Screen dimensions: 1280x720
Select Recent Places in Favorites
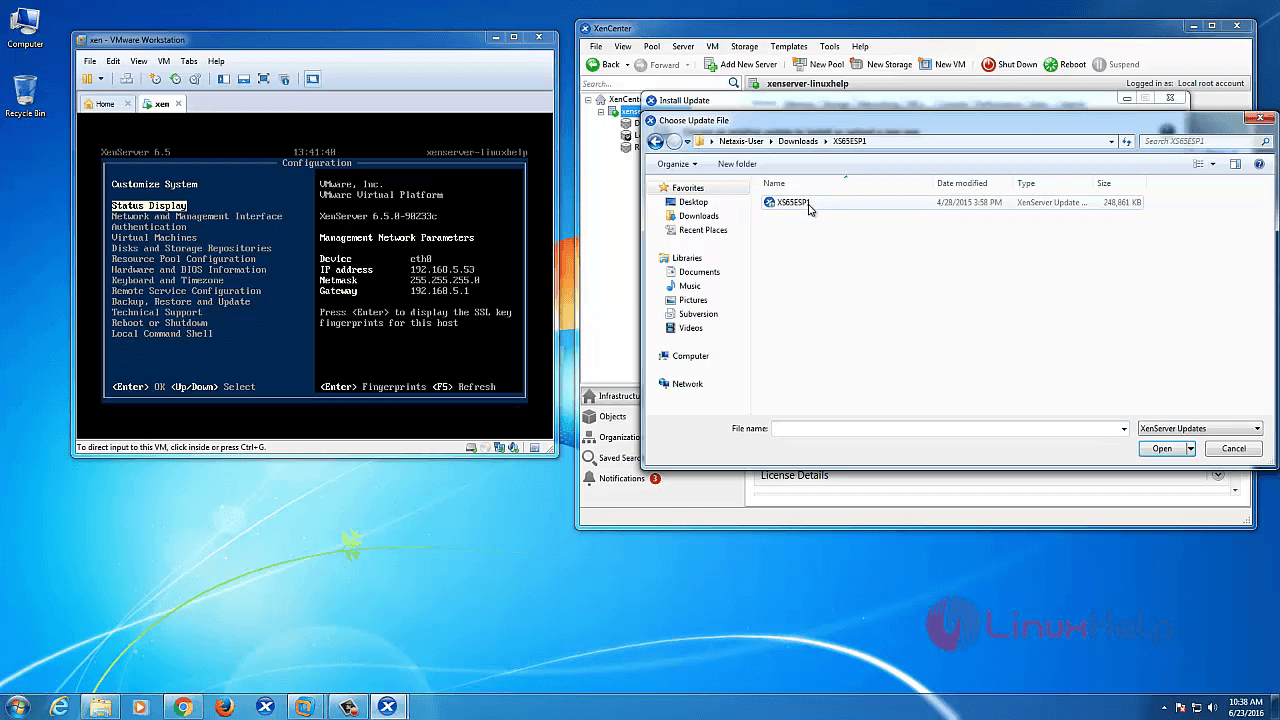(x=702, y=230)
